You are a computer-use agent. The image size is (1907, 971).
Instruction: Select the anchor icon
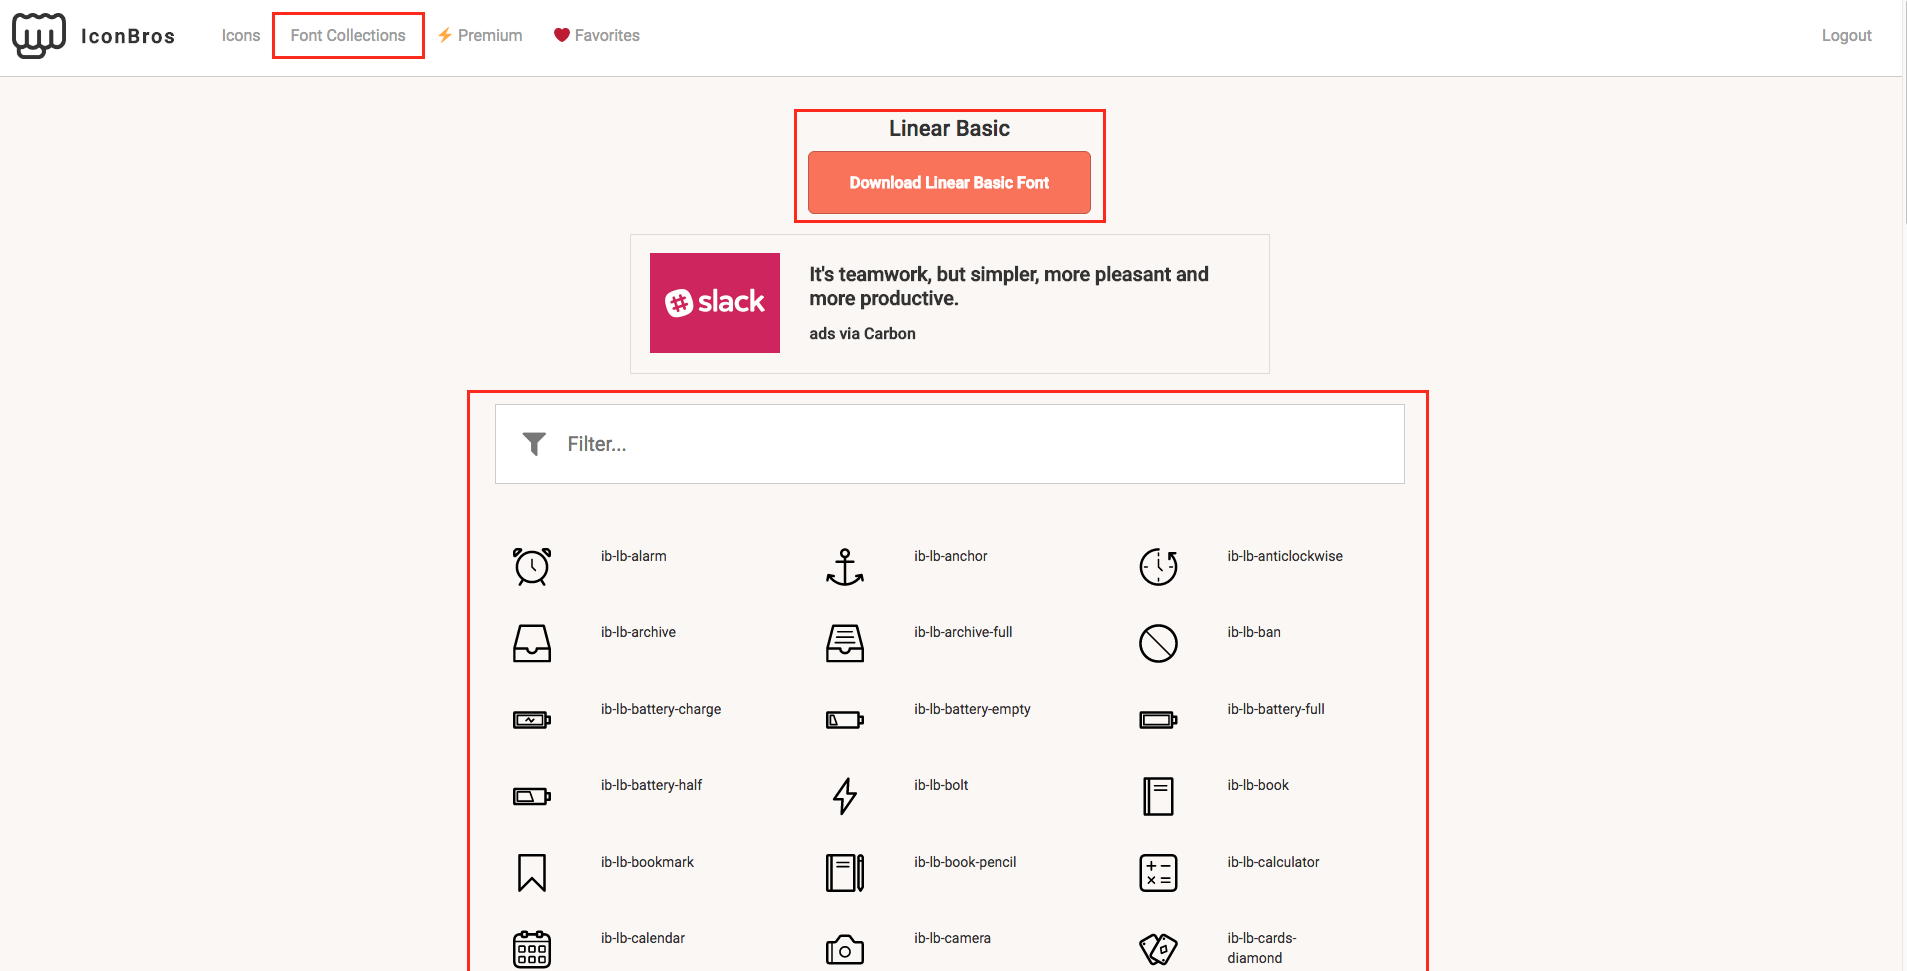pos(845,567)
